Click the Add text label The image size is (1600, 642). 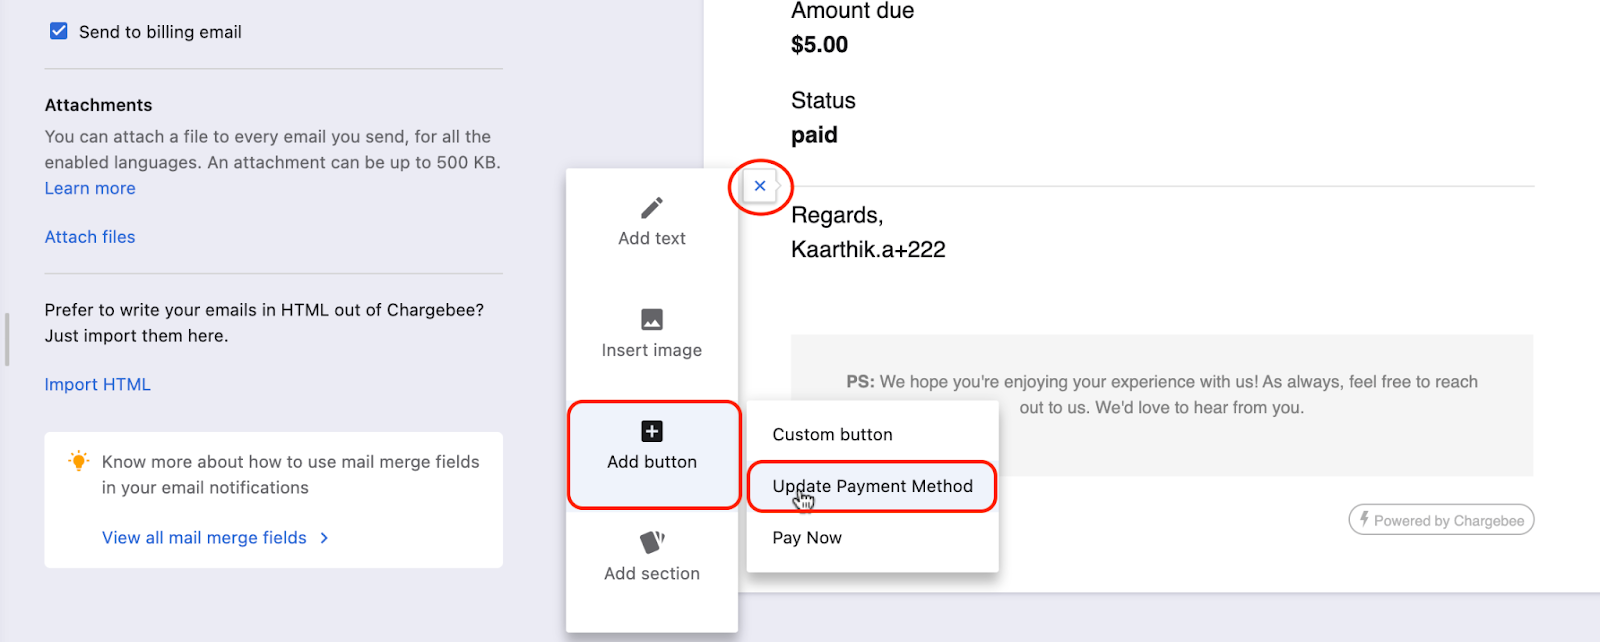[x=652, y=239]
